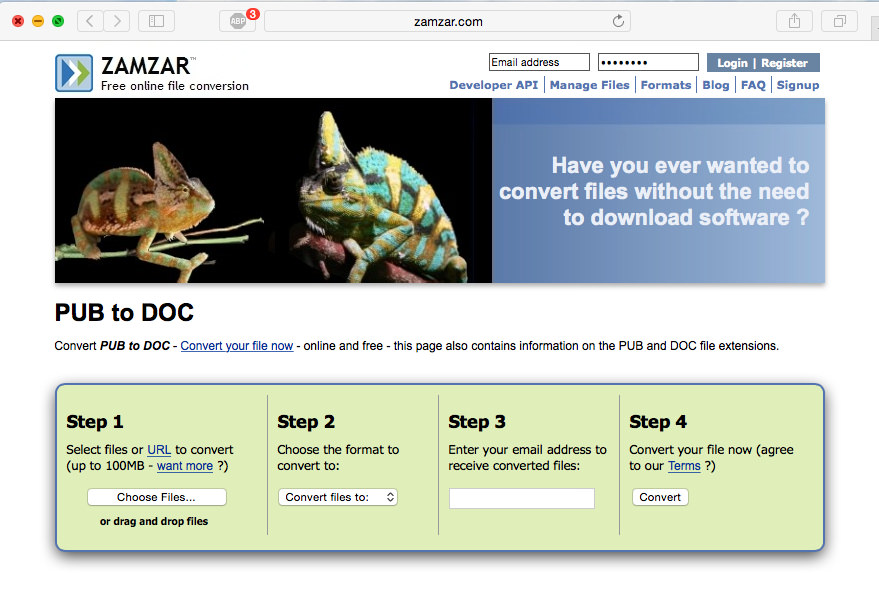Toggle the Safari sidebar icon
879x590 pixels.
tap(156, 21)
